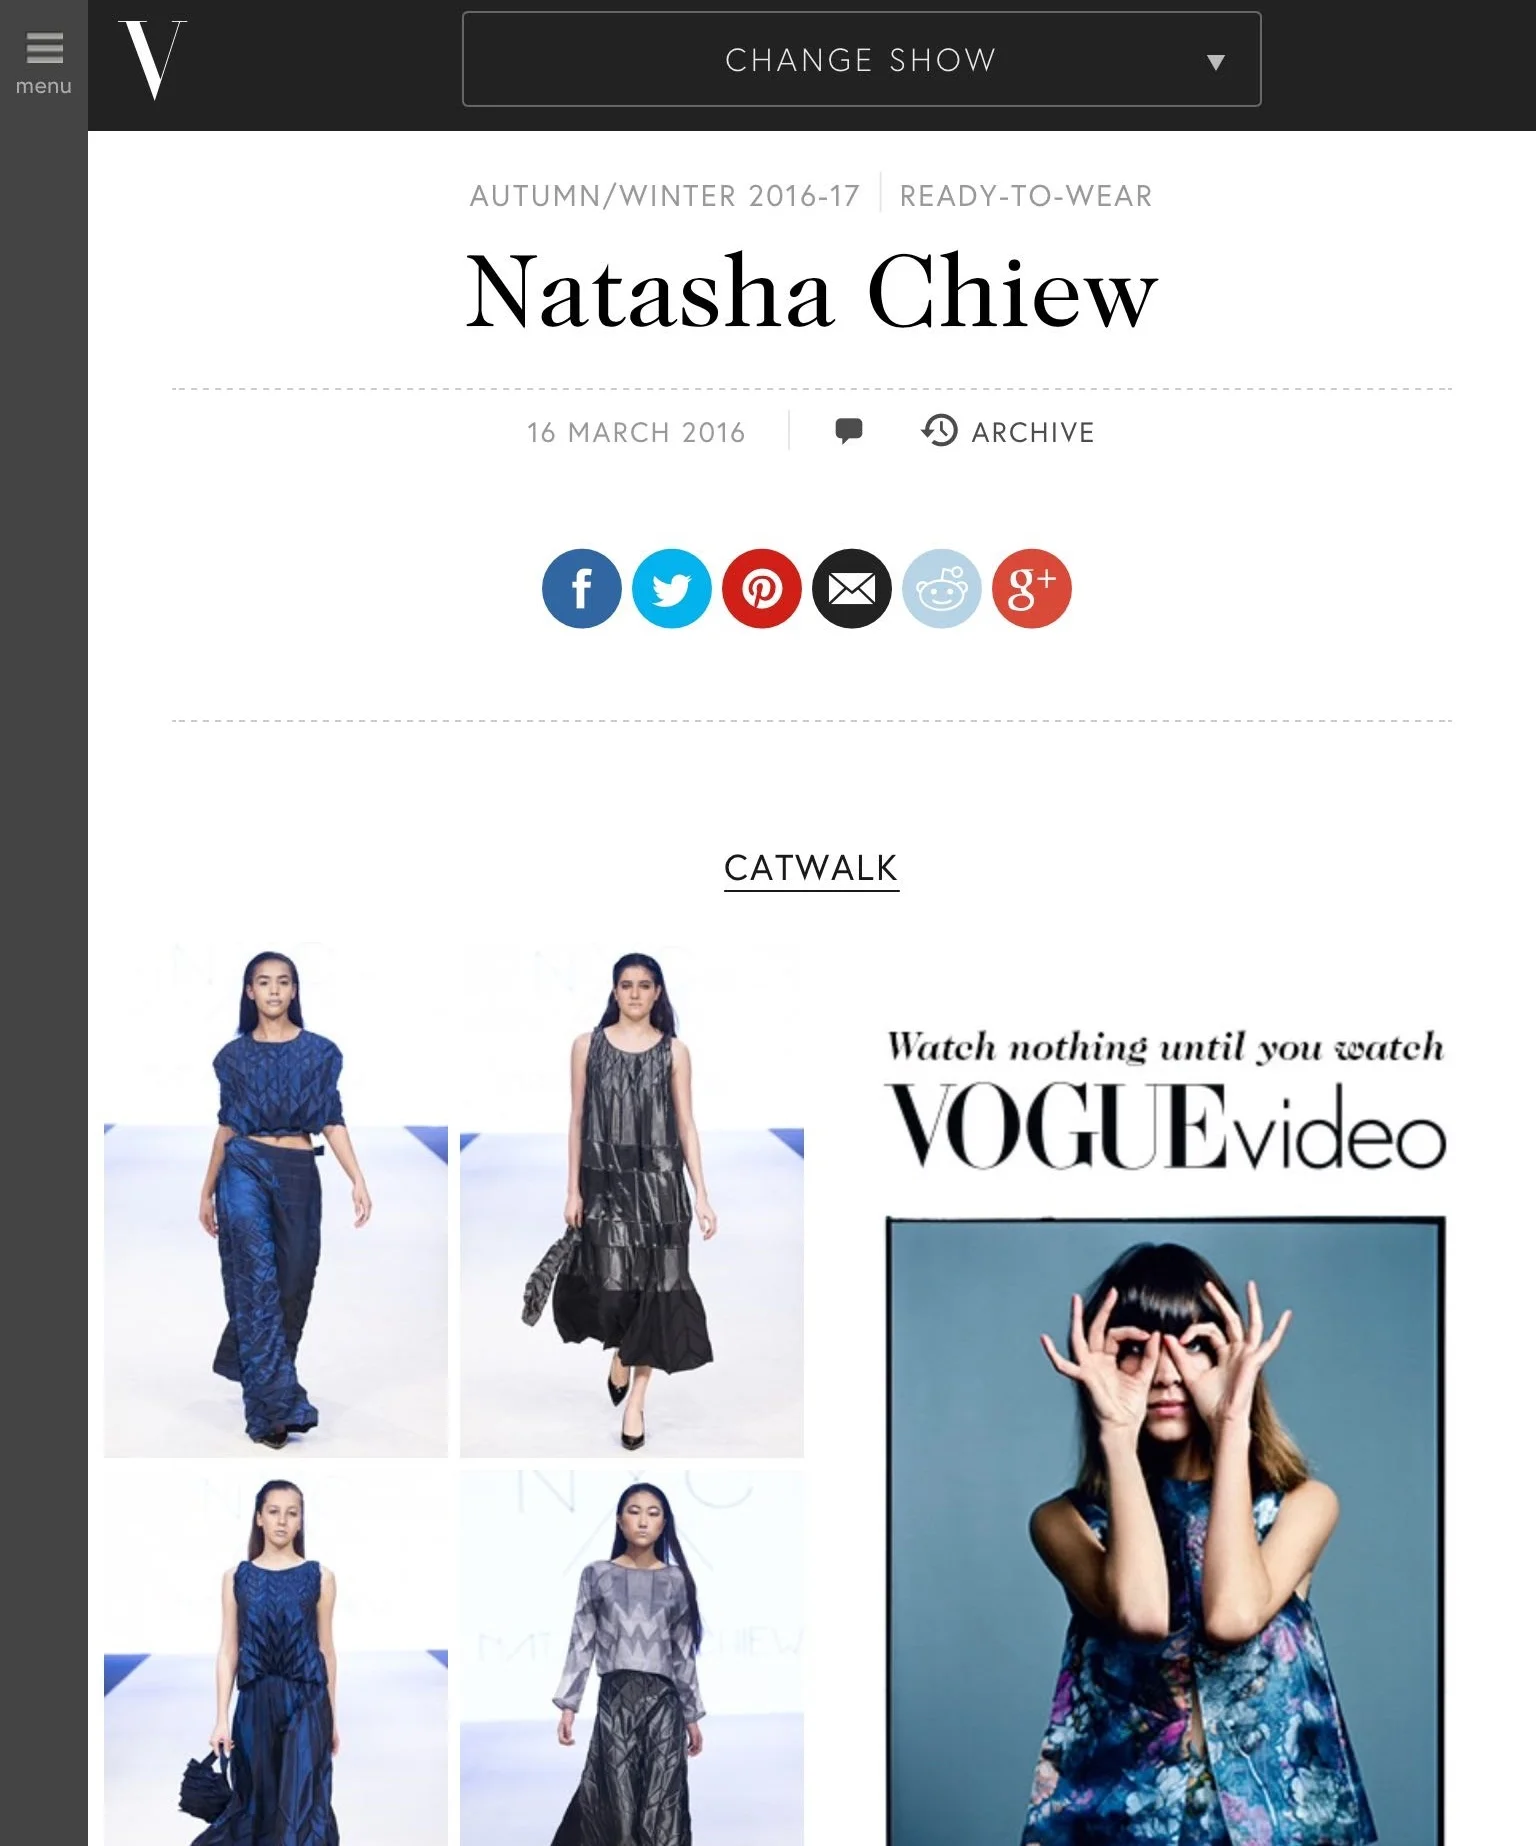Share on Facebook

pos(581,588)
